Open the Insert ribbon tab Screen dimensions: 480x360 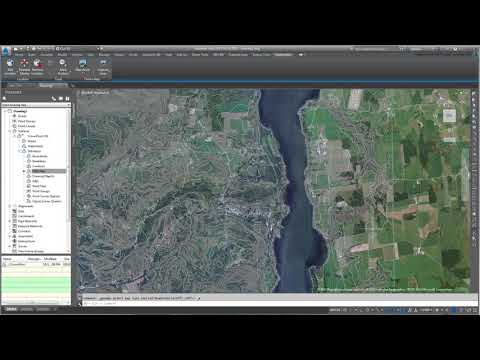tap(32, 55)
